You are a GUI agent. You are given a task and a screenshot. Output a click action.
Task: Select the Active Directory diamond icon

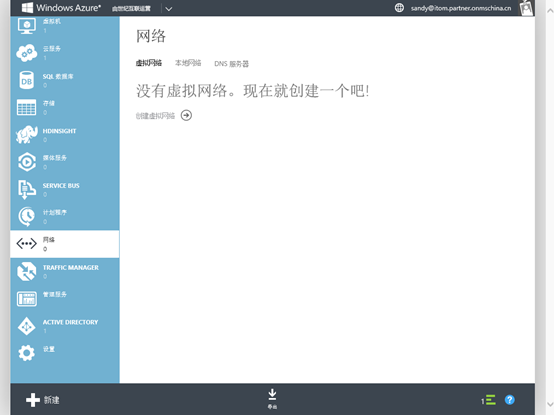26,326
